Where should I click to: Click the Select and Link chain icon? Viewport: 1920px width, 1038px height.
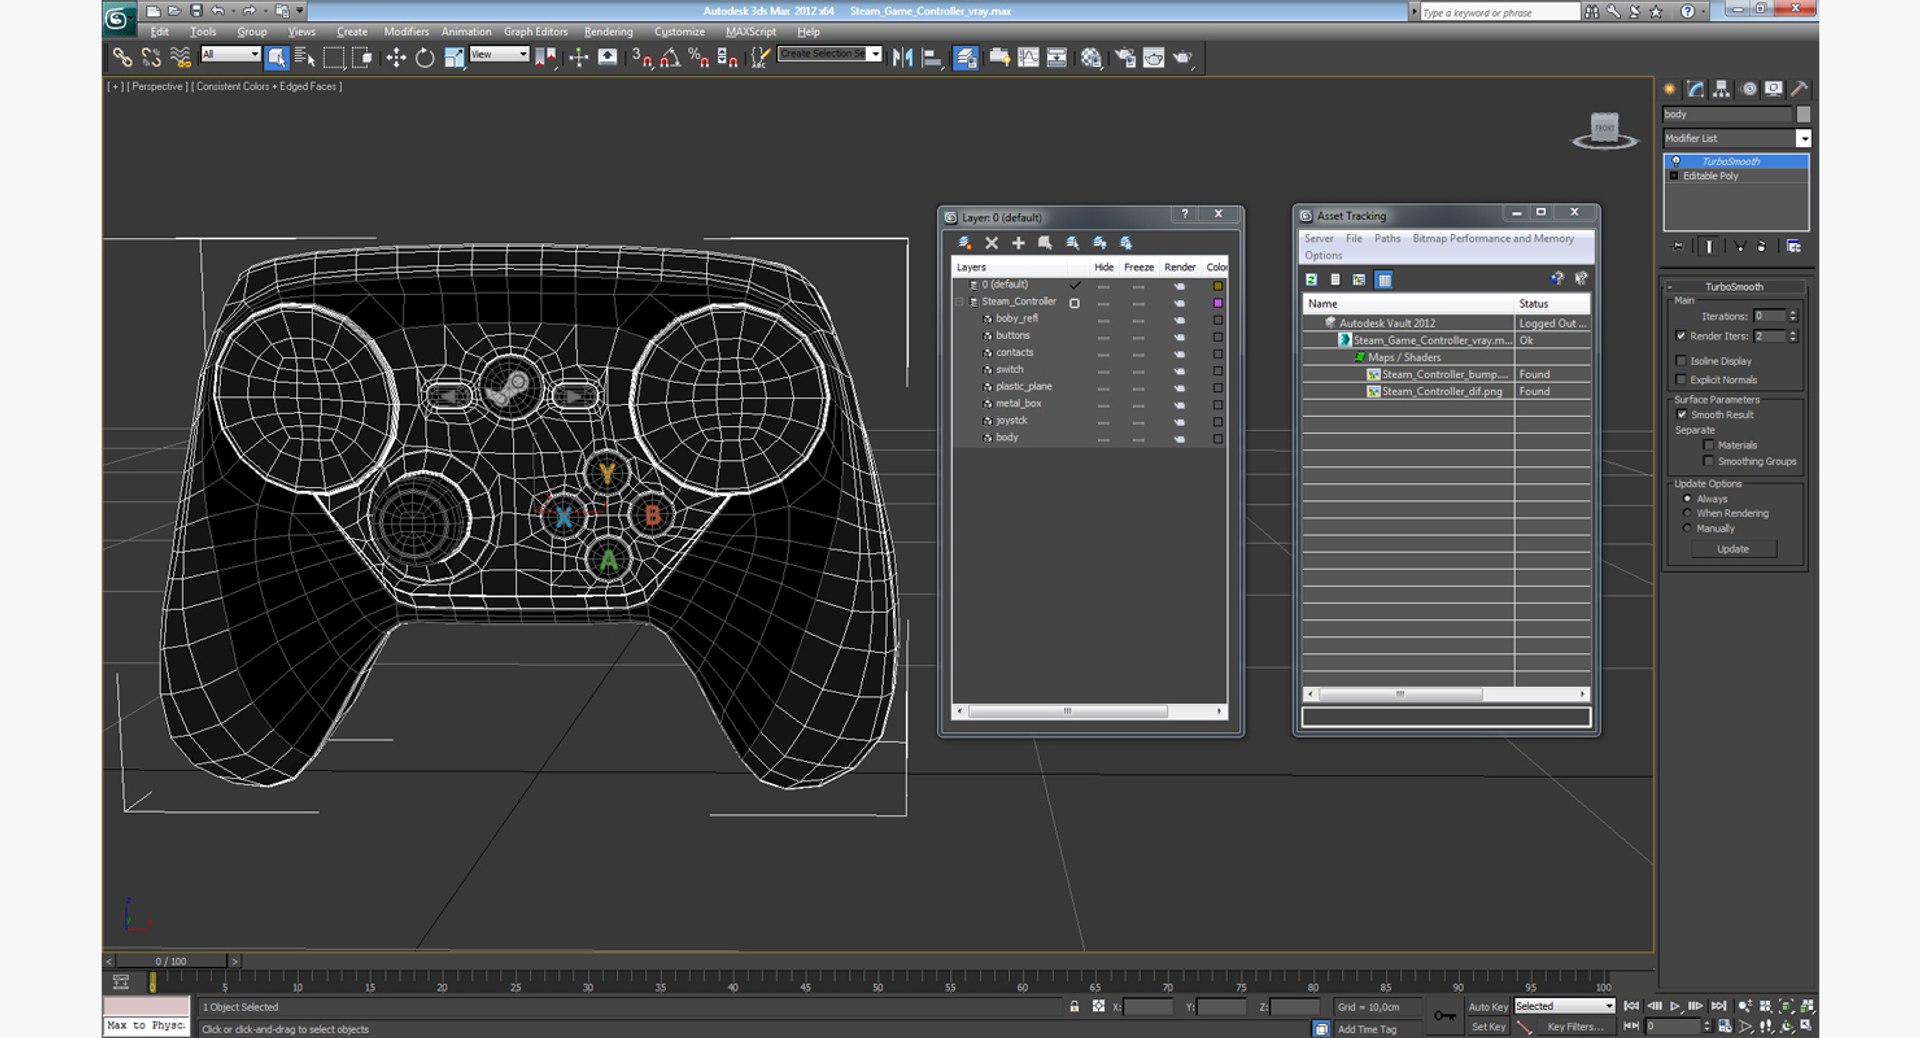tap(122, 58)
